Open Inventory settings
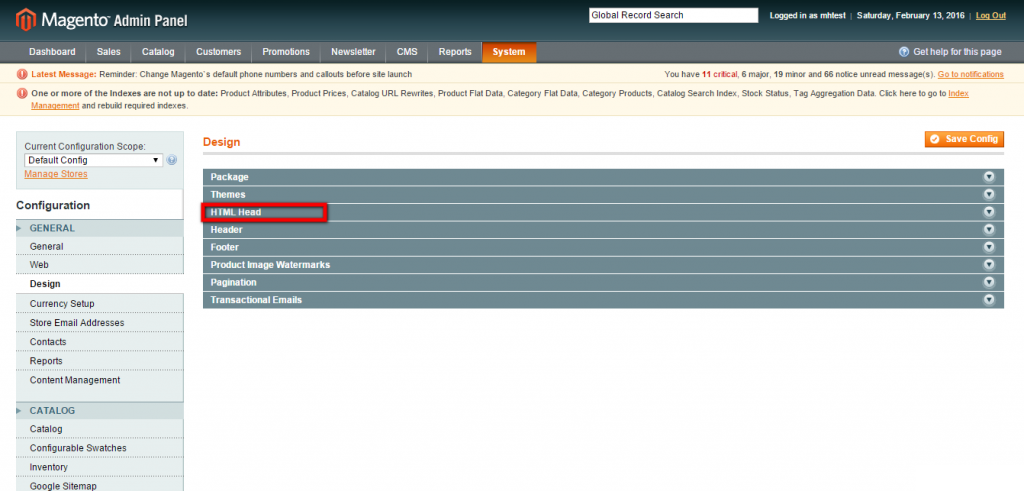1024x491 pixels. click(x=100, y=467)
